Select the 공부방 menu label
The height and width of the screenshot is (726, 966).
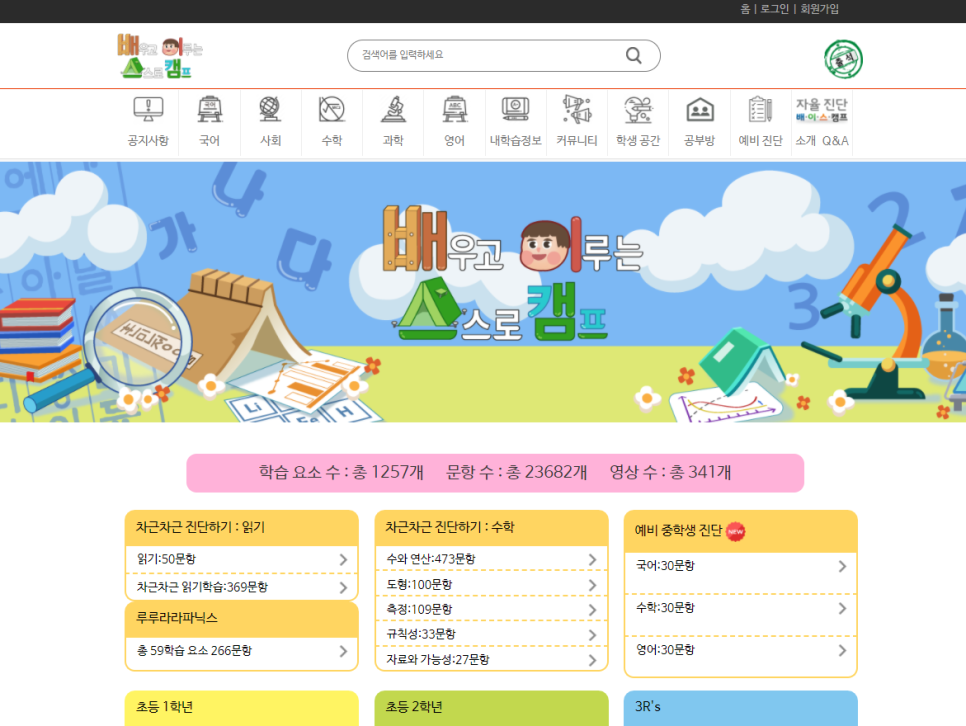pyautogui.click(x=700, y=141)
